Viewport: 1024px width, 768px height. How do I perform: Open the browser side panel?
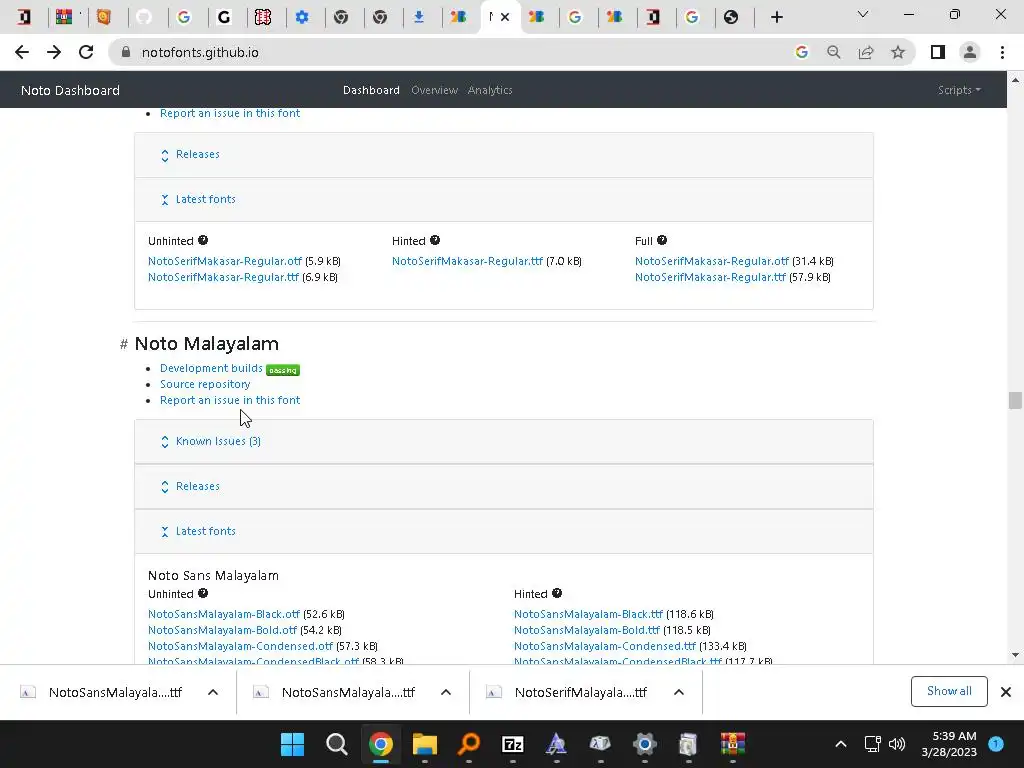tap(938, 52)
